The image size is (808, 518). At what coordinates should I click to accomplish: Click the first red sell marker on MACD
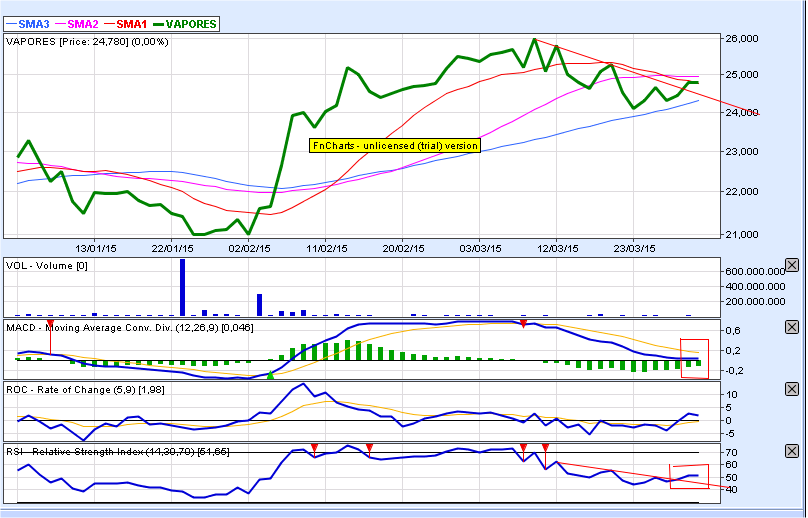pos(50,324)
